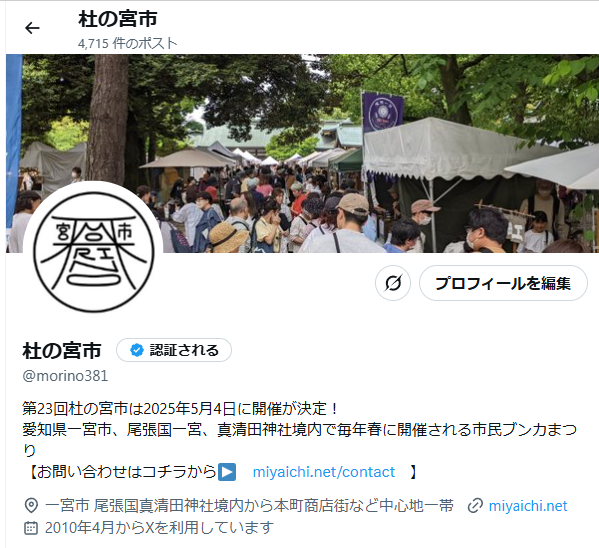Image resolution: width=599 pixels, height=548 pixels.
Task: Click the Grok circular icon button
Action: [393, 283]
